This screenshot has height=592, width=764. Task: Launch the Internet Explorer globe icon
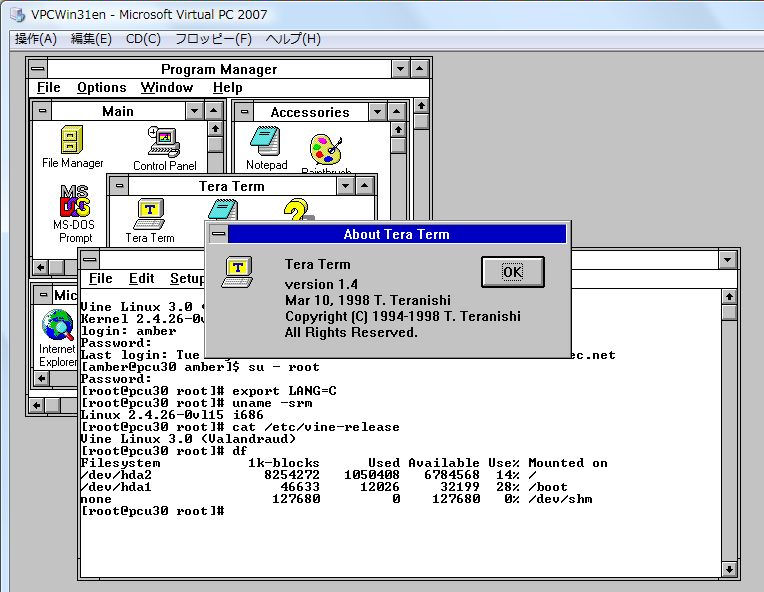pyautogui.click(x=57, y=325)
